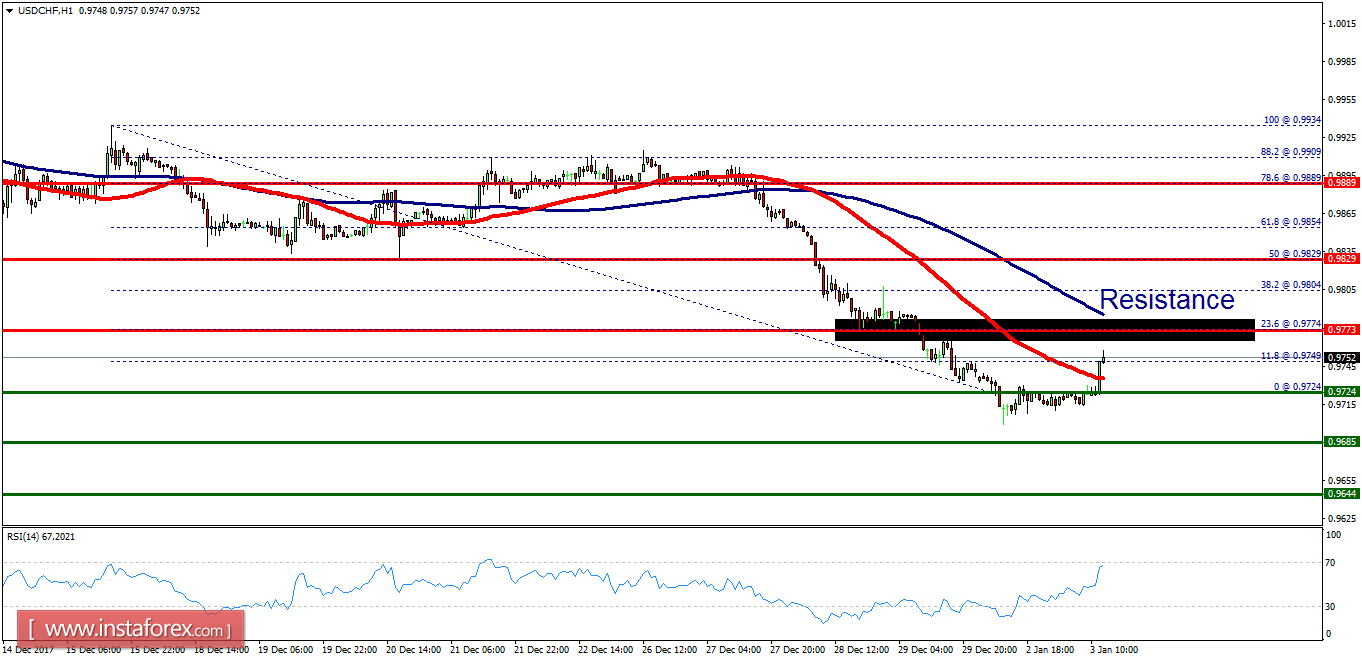Select the Fibonacci label 61.8 @ 0.9854
1362x661 pixels.
[1291, 221]
